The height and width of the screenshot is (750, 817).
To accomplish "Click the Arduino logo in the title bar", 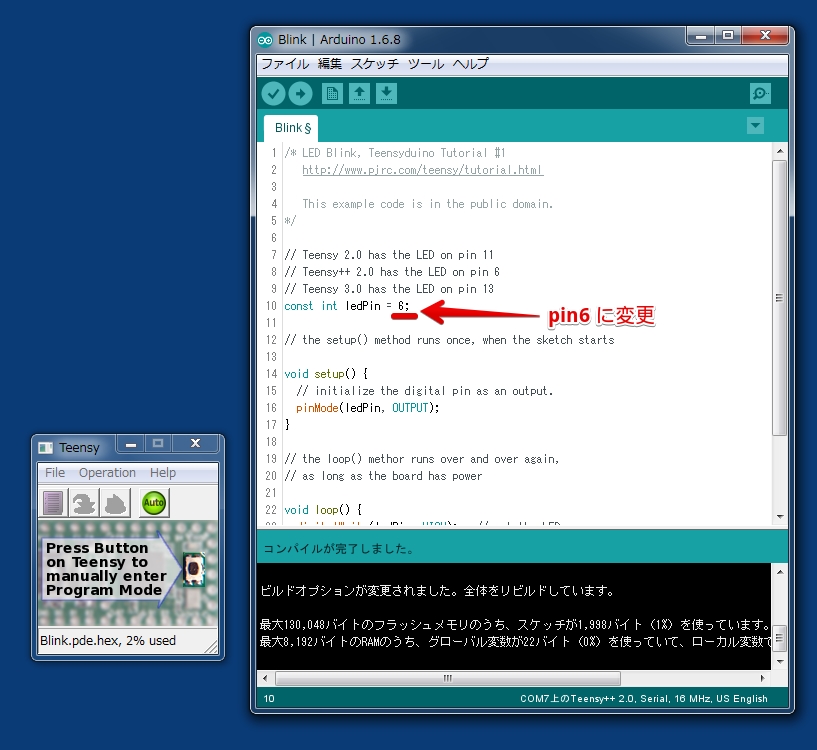I will tap(265, 40).
